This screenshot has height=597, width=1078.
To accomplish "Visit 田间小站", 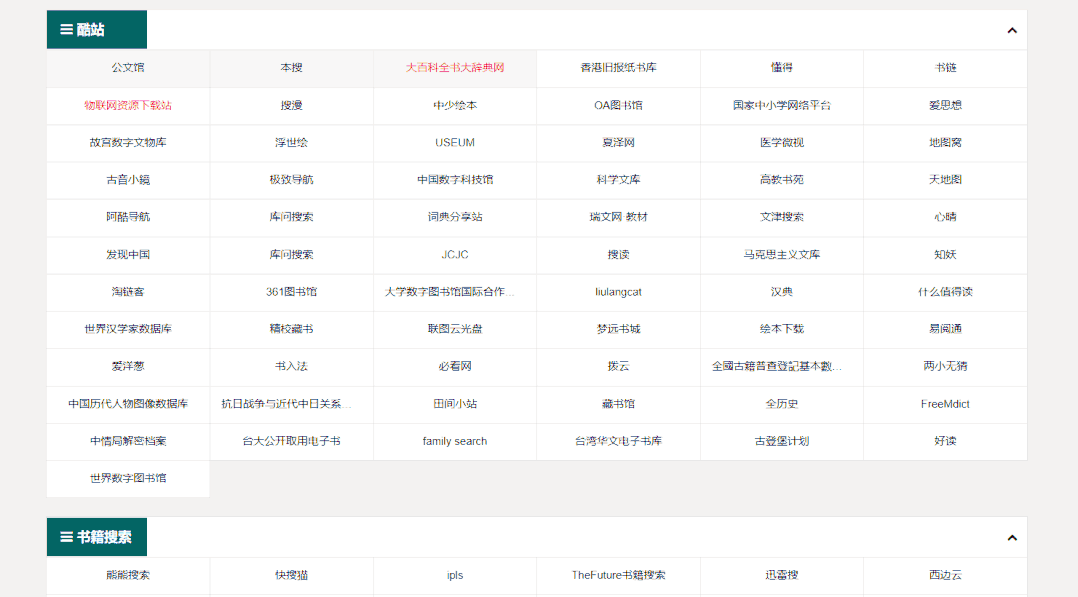I will [455, 404].
